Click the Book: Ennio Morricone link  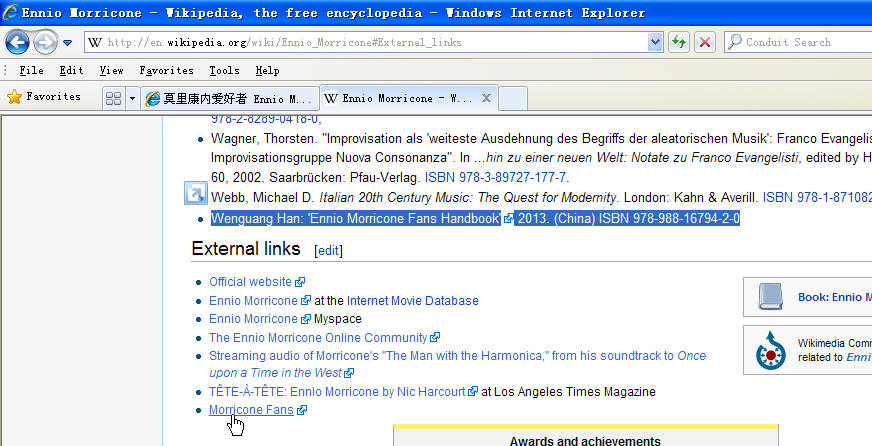pos(835,298)
